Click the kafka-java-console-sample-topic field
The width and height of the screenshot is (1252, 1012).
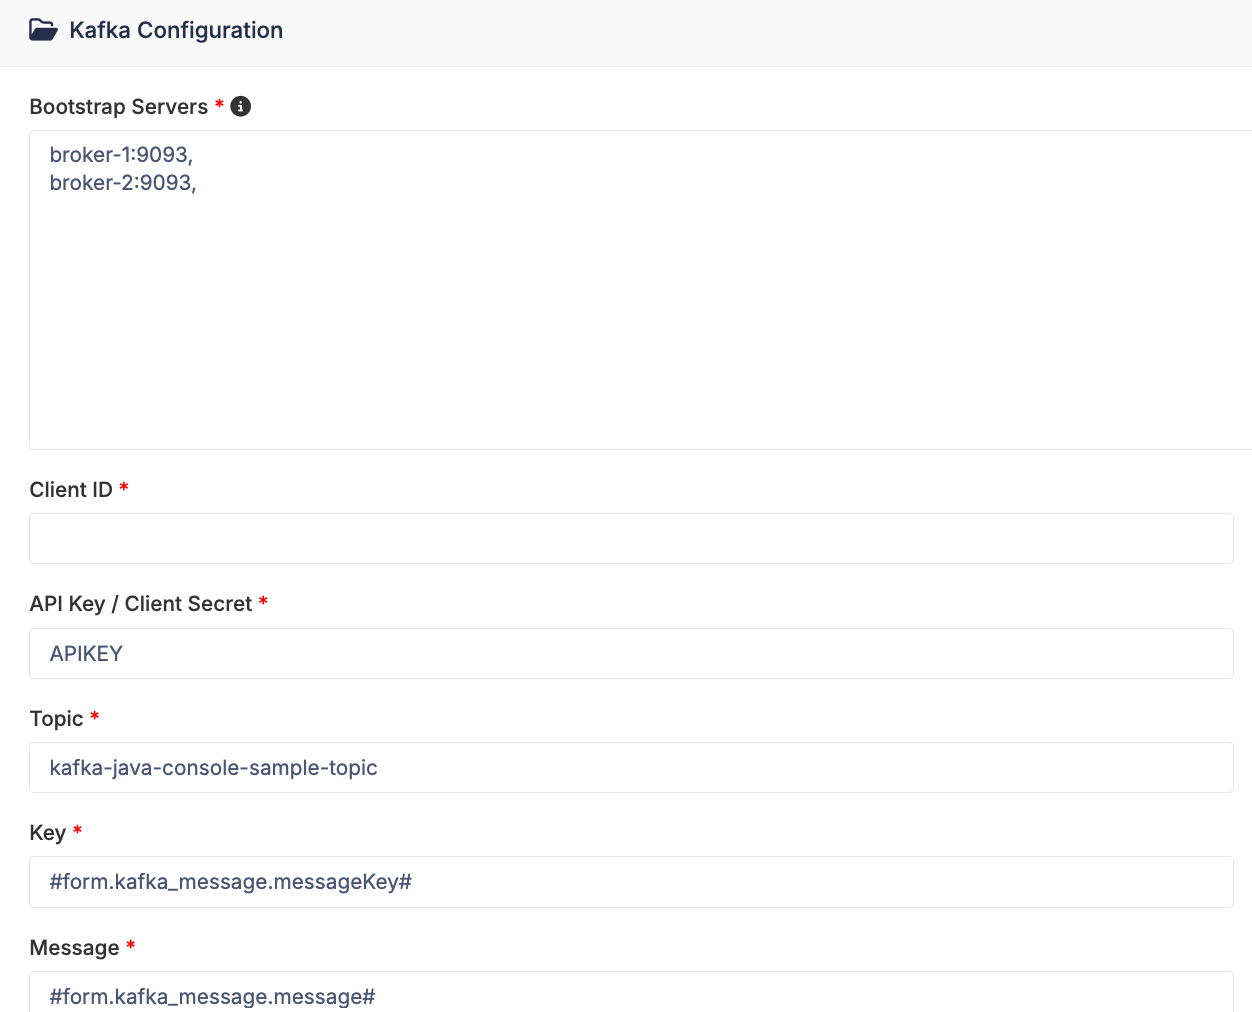(631, 767)
